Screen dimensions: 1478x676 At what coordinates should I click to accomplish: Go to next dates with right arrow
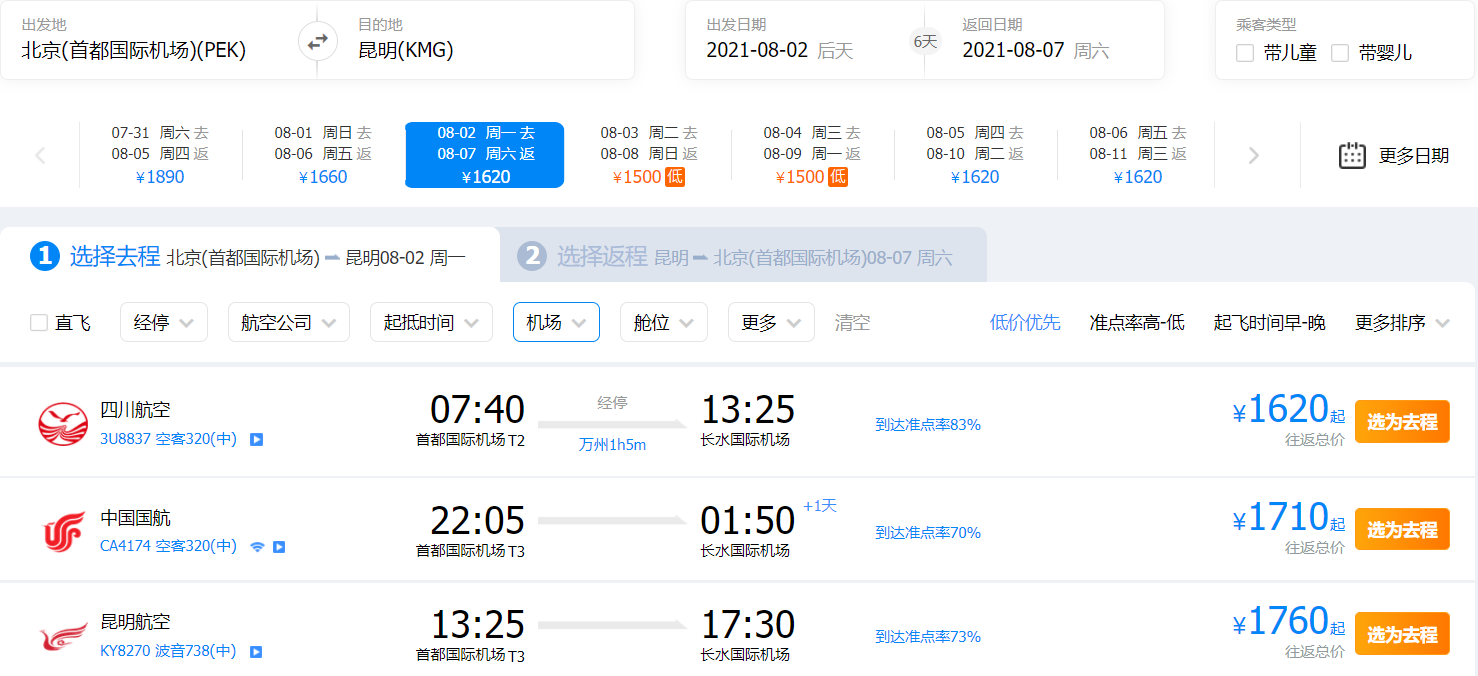(1254, 155)
